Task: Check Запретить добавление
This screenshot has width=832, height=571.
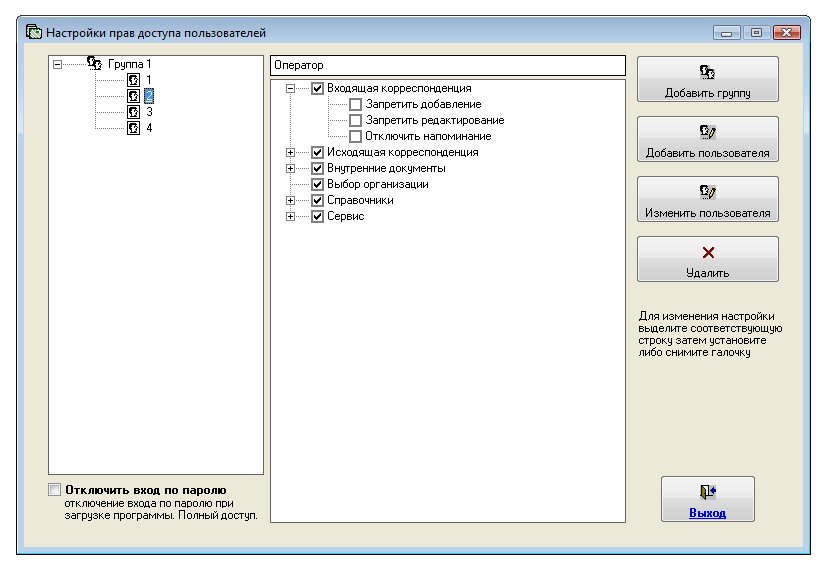Action: point(356,105)
